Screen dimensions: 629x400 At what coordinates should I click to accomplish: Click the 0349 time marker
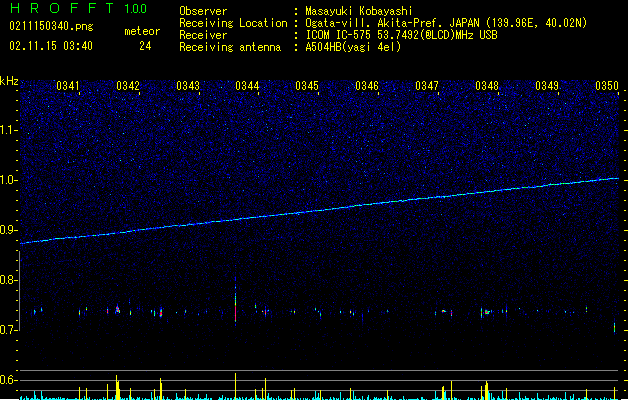click(x=547, y=86)
